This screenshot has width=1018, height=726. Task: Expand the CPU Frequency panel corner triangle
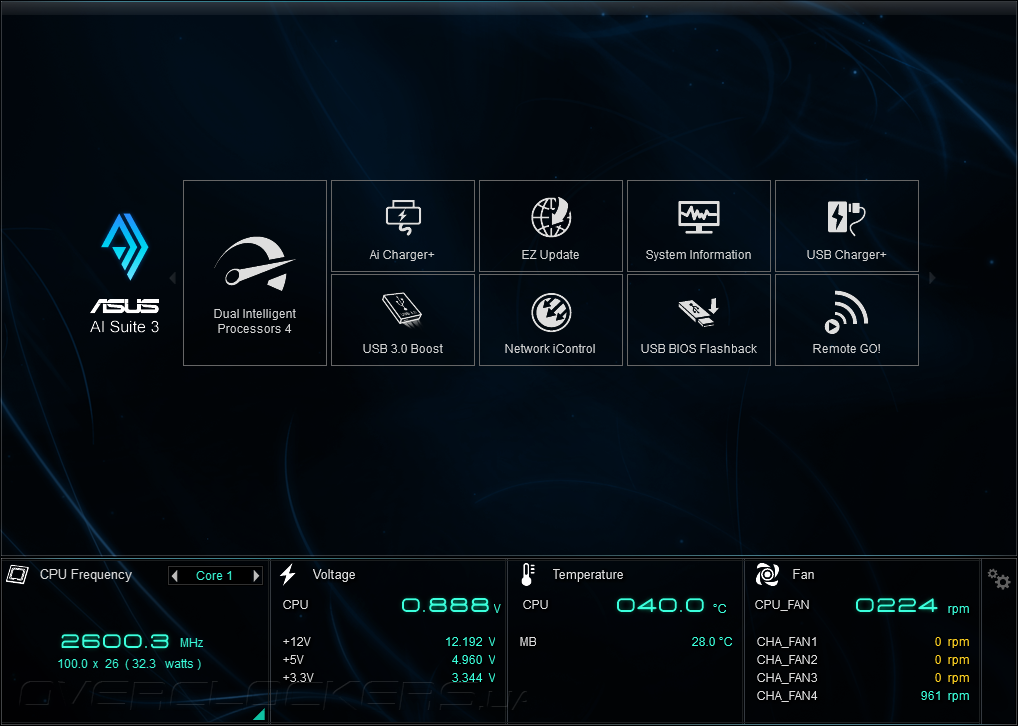[x=259, y=714]
